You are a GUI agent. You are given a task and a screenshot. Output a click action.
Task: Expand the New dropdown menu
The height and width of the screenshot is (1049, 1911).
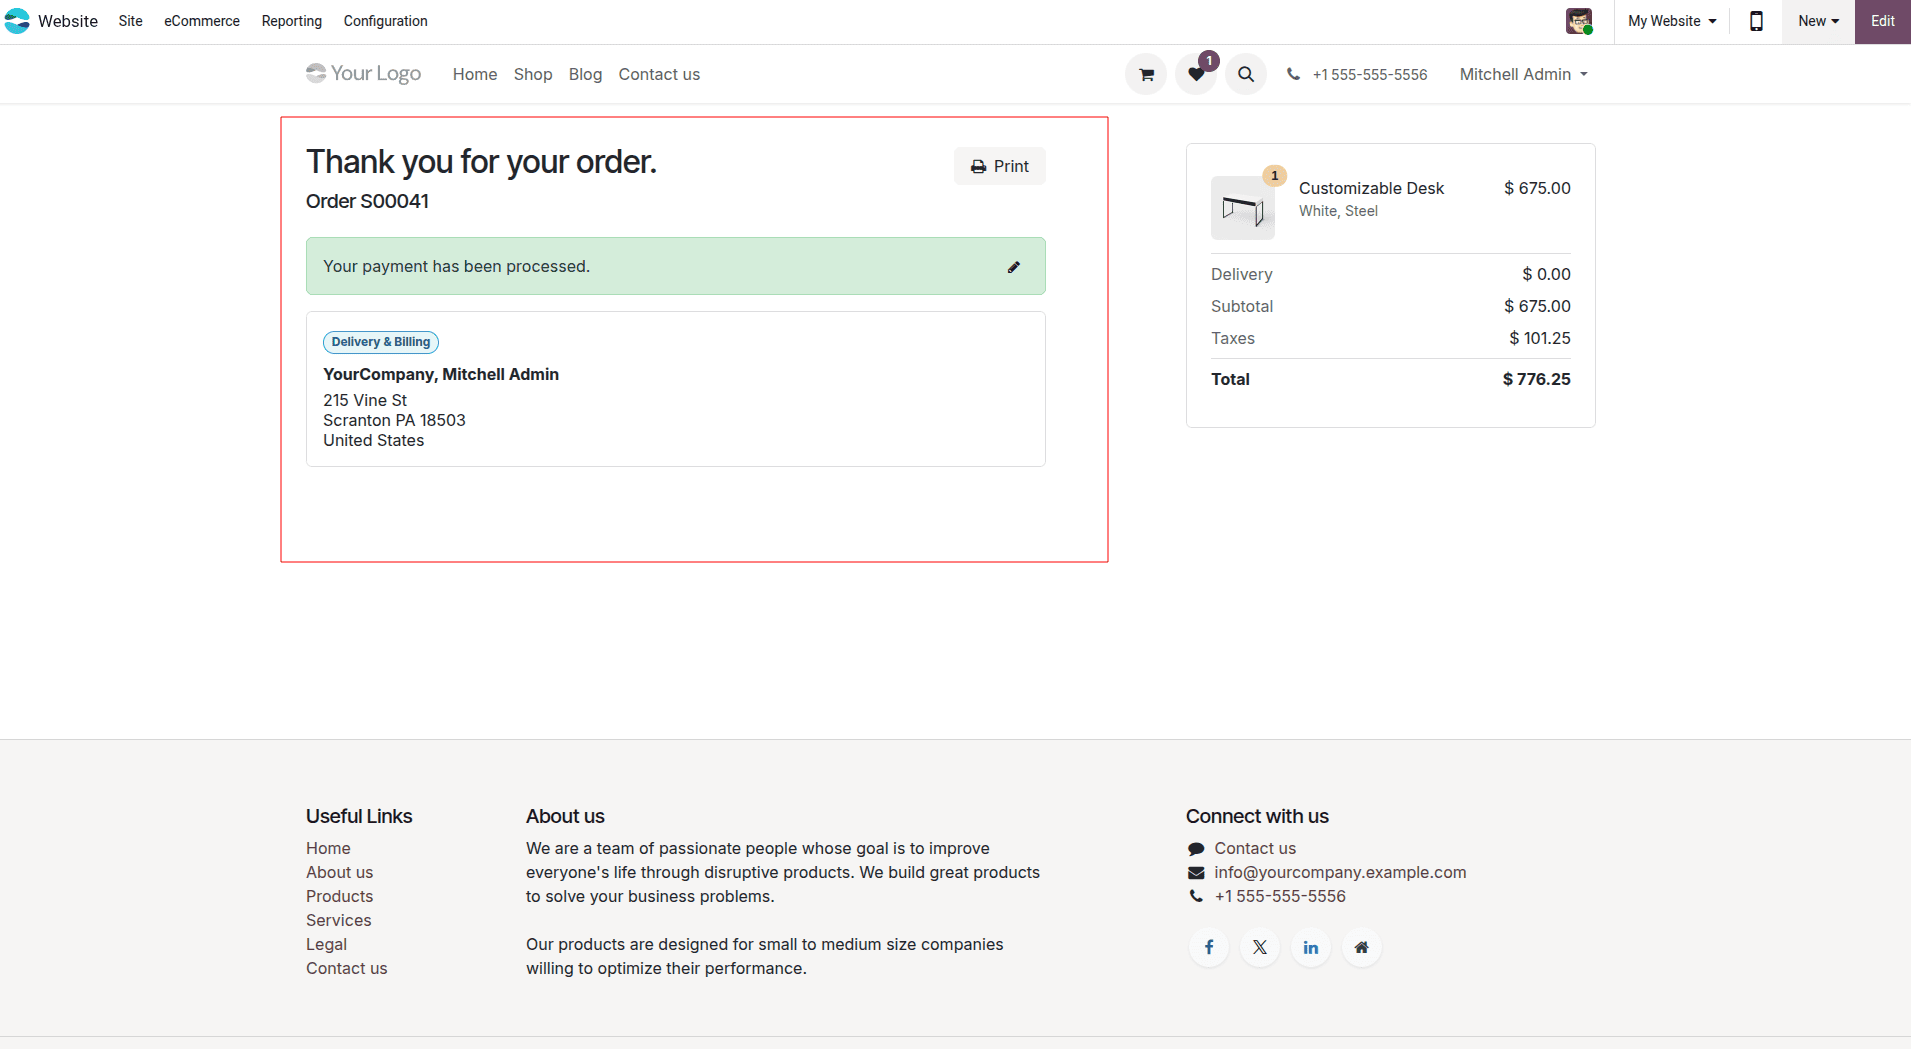click(1817, 21)
